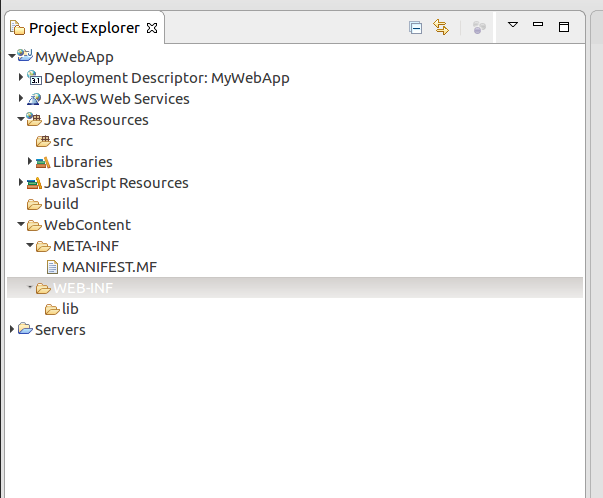The width and height of the screenshot is (603, 498).
Task: Click the JAX-WS Web Services icon
Action: pos(34,99)
